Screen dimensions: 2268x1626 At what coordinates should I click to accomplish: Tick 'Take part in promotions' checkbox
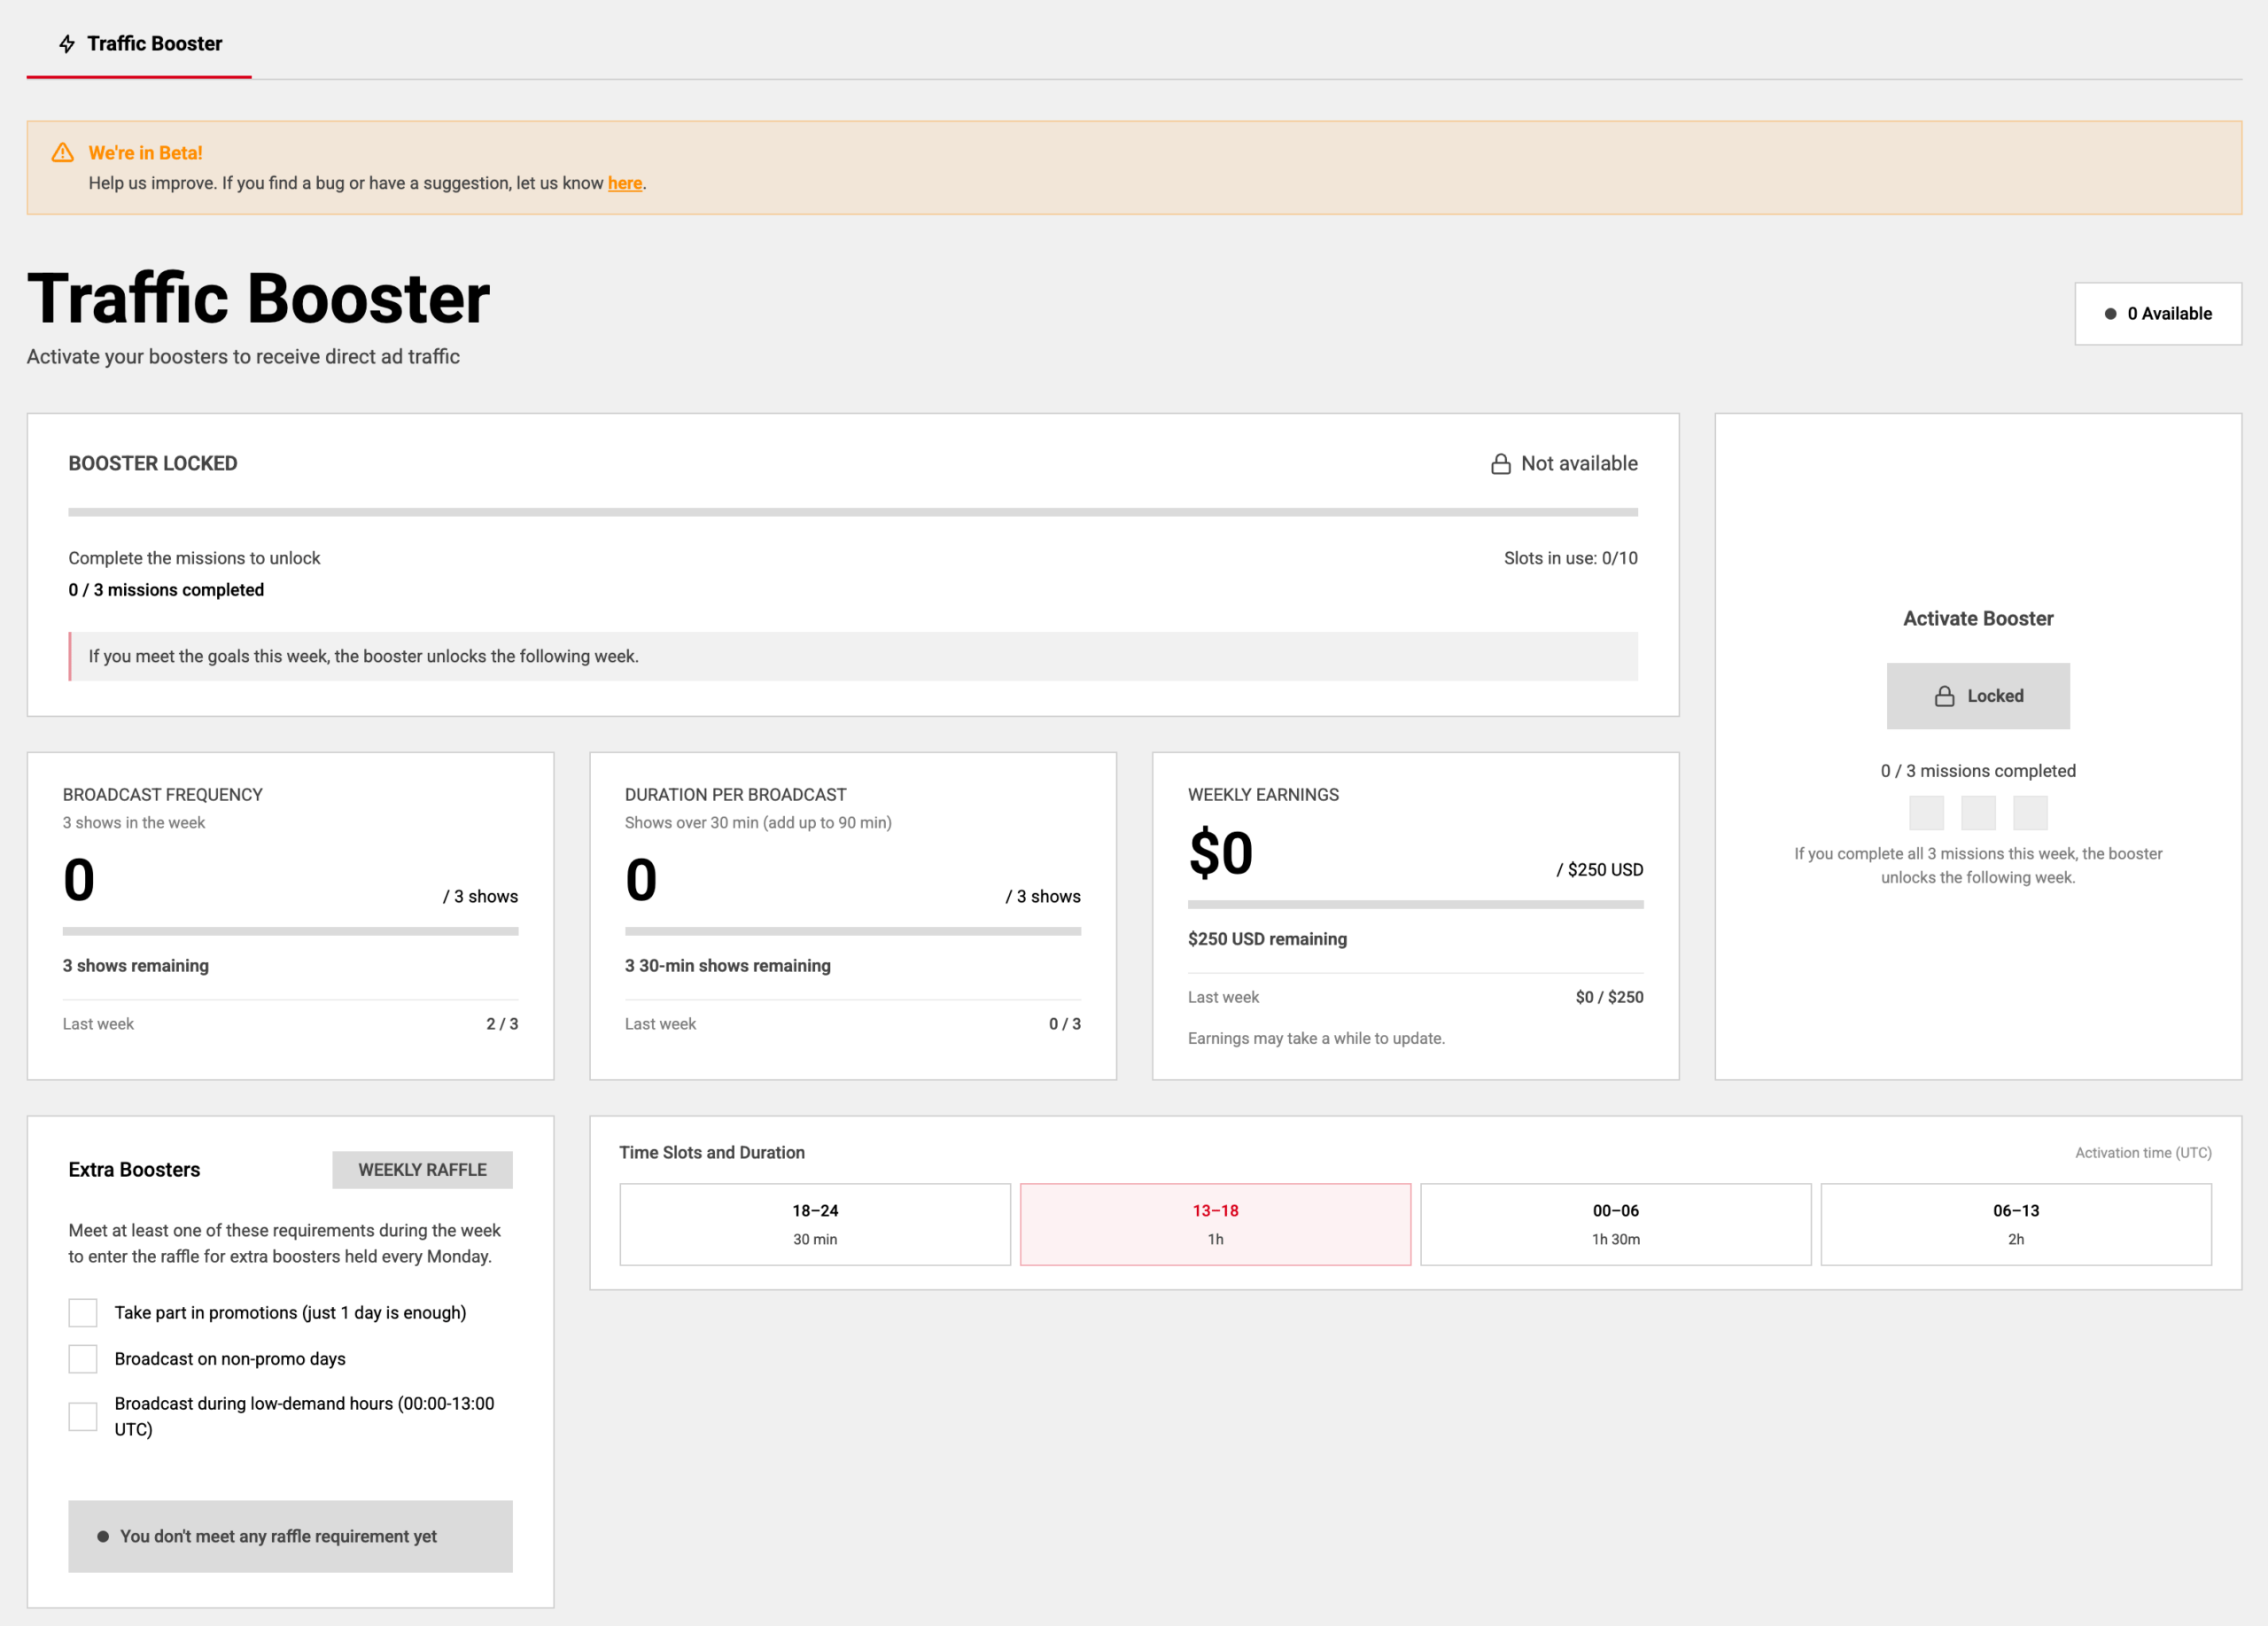tap(83, 1313)
